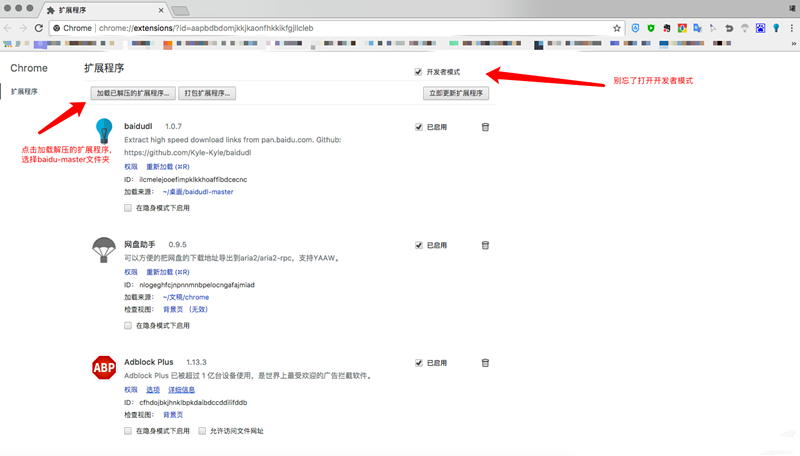Open the blue lightbulb toolbar extension icon

[776, 28]
